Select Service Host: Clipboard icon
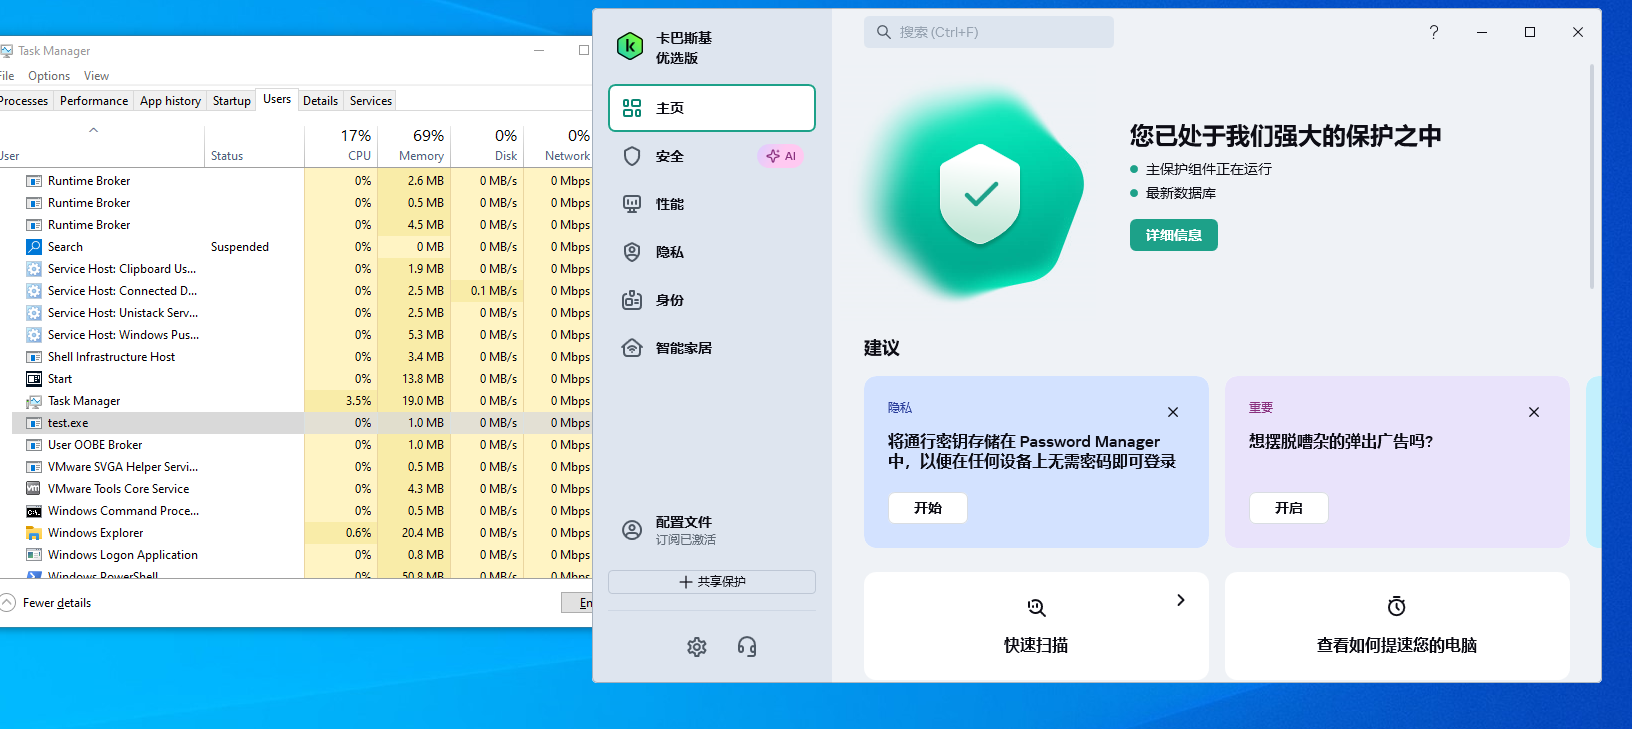The image size is (1632, 729). (x=34, y=269)
